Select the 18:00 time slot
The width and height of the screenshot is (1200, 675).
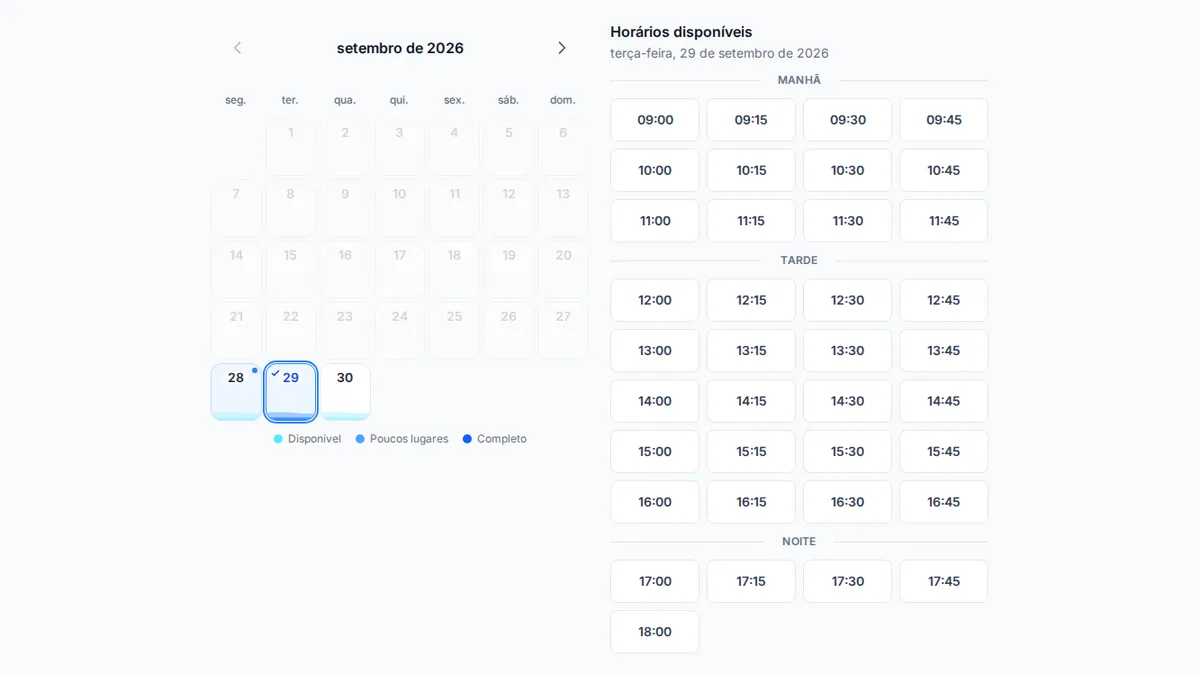[655, 632]
